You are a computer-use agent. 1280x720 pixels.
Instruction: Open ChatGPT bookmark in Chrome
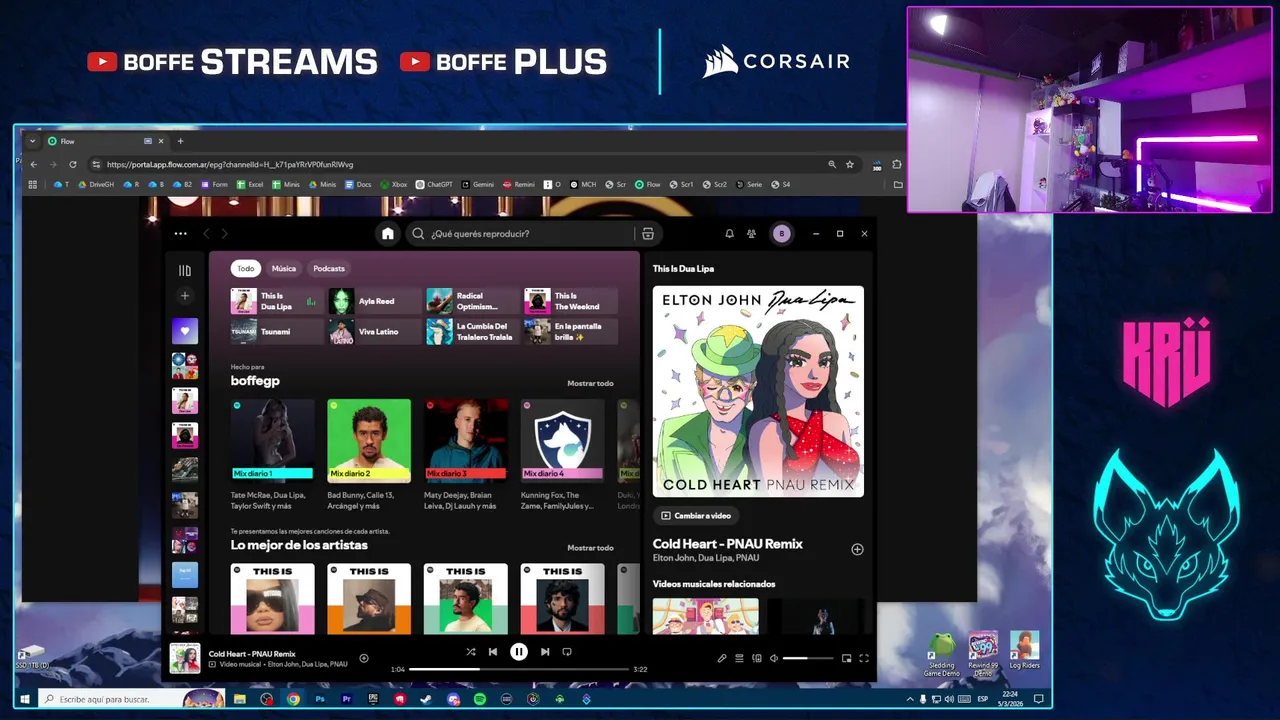433,184
